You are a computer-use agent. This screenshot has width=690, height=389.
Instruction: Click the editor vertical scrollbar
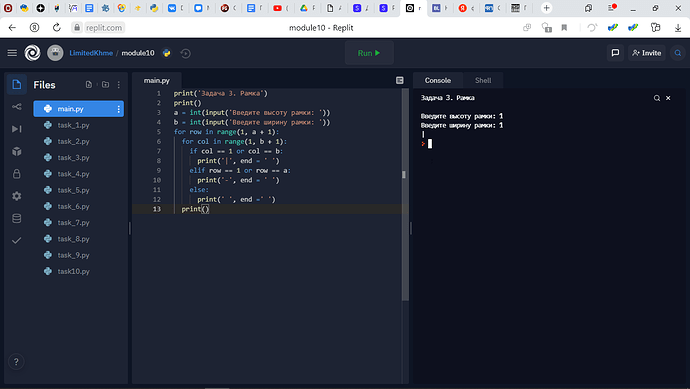click(404, 195)
